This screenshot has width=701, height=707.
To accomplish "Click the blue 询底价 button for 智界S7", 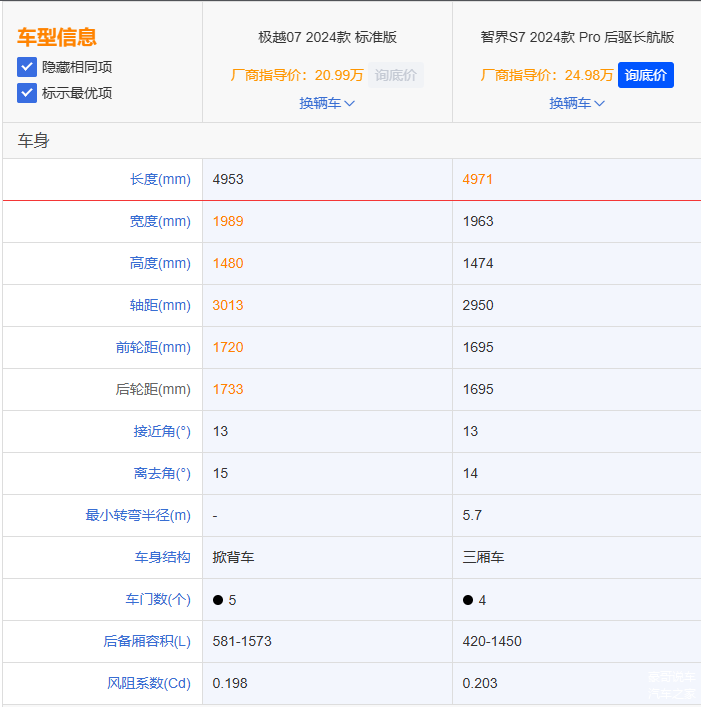I will tap(646, 75).
